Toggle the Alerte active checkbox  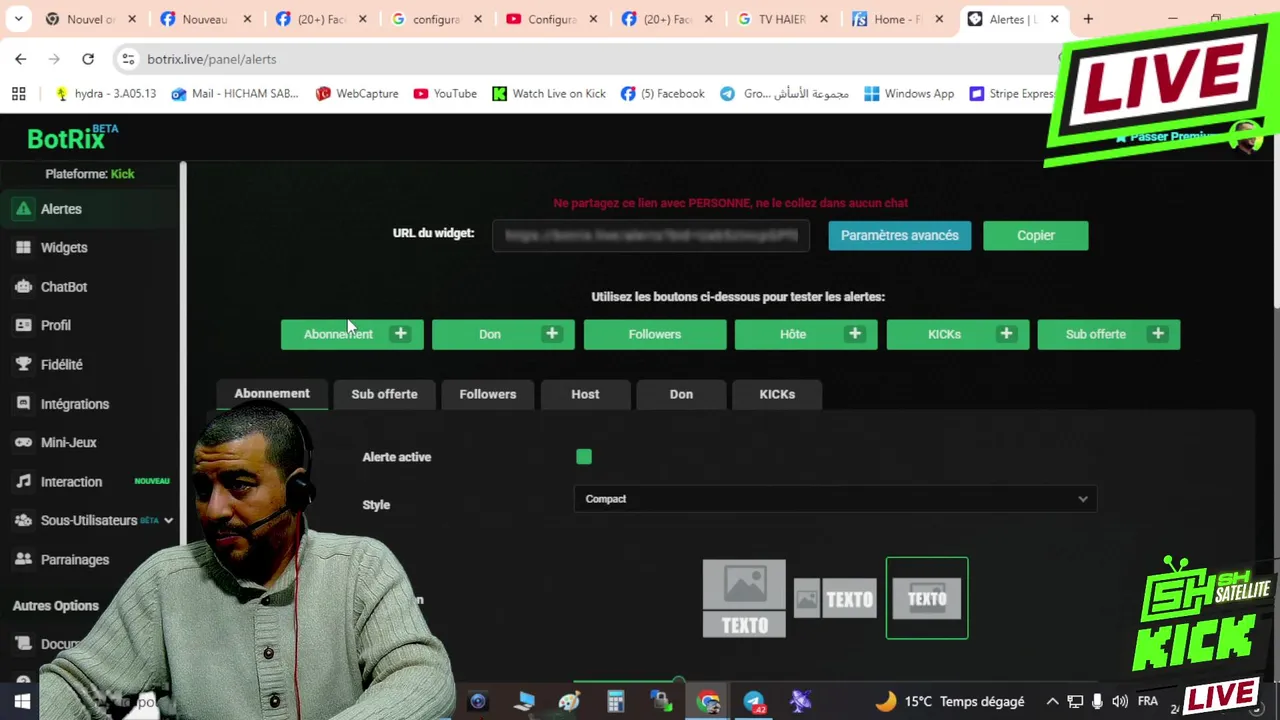click(x=584, y=457)
